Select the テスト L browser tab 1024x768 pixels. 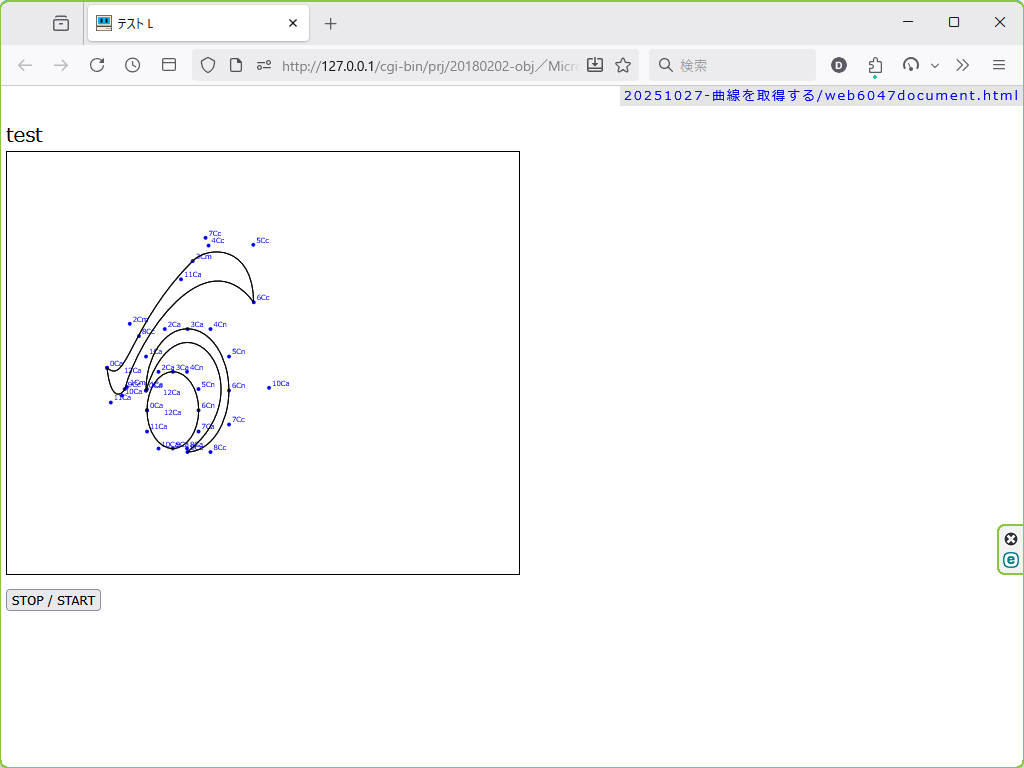coord(190,23)
